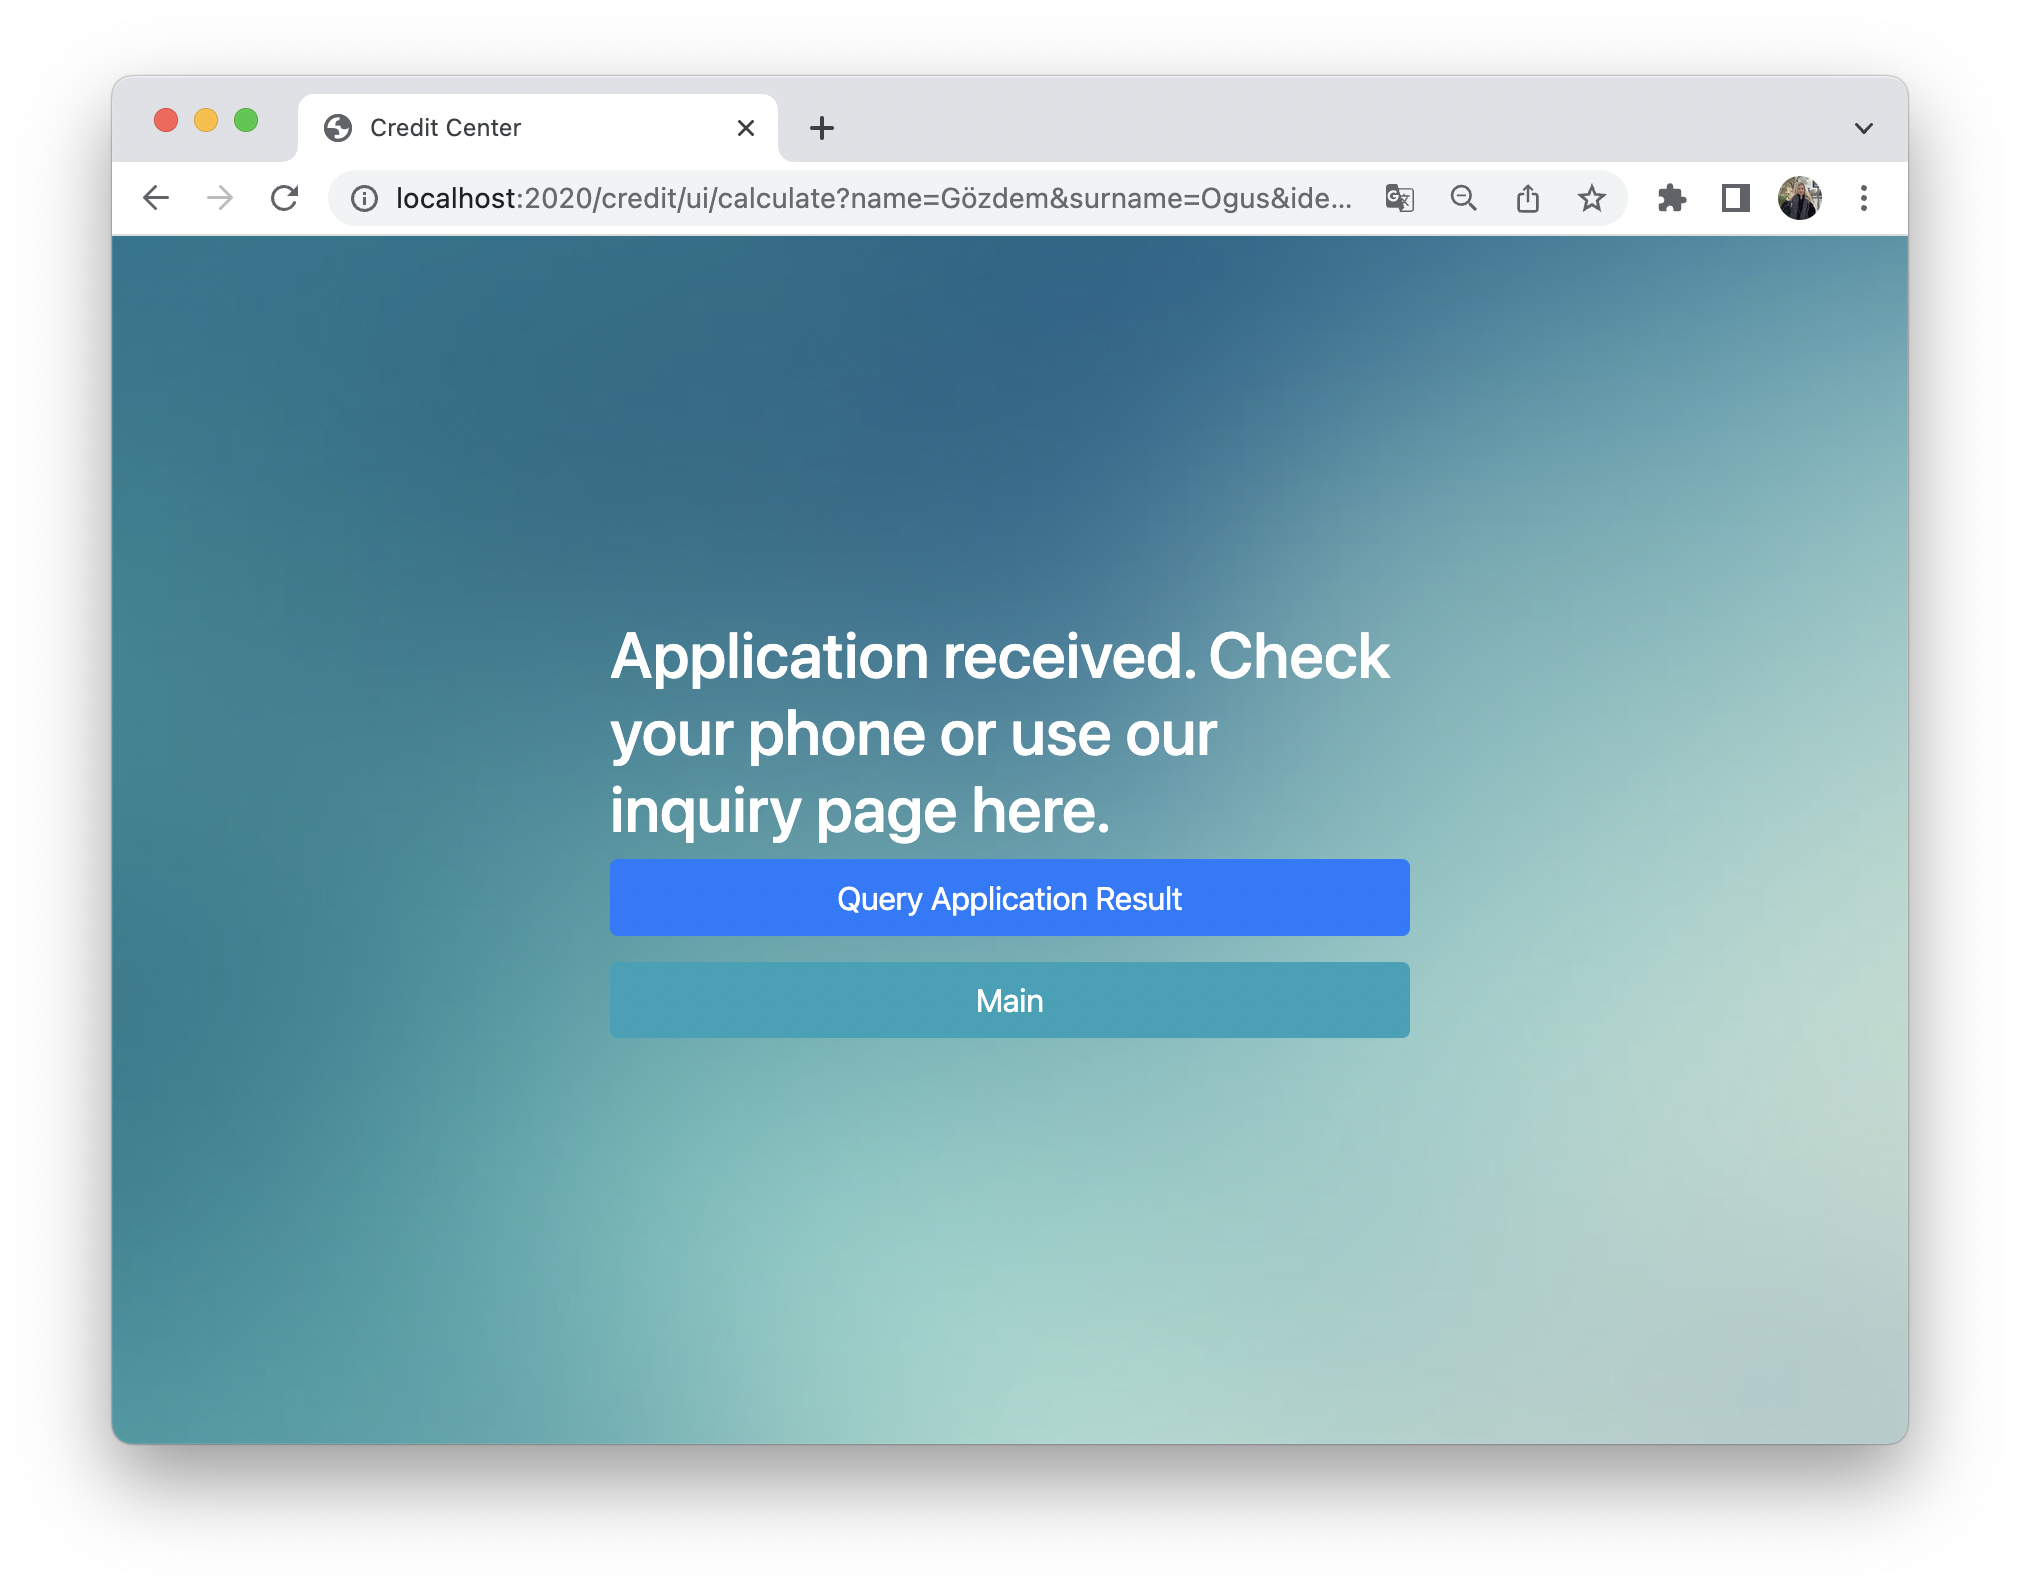2020x1592 pixels.
Task: Bookmark this tab with the star
Action: click(x=1592, y=198)
